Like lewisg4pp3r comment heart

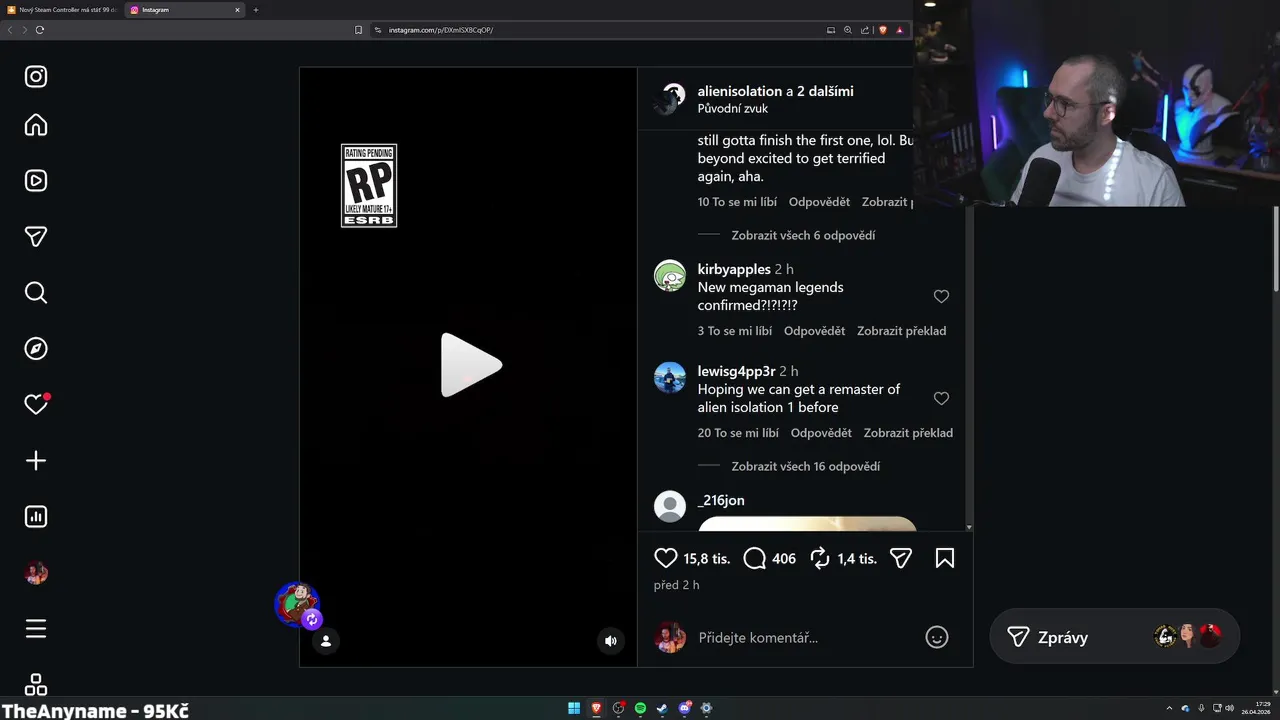[941, 398]
